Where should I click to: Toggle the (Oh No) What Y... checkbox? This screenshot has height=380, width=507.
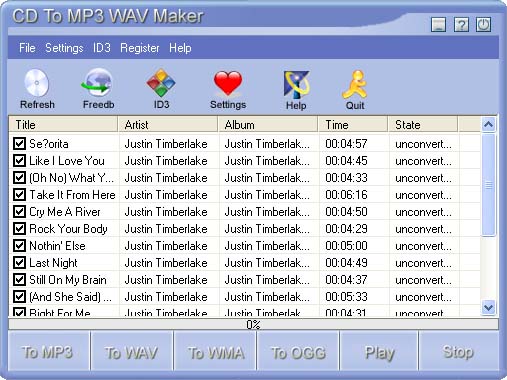click(19, 178)
